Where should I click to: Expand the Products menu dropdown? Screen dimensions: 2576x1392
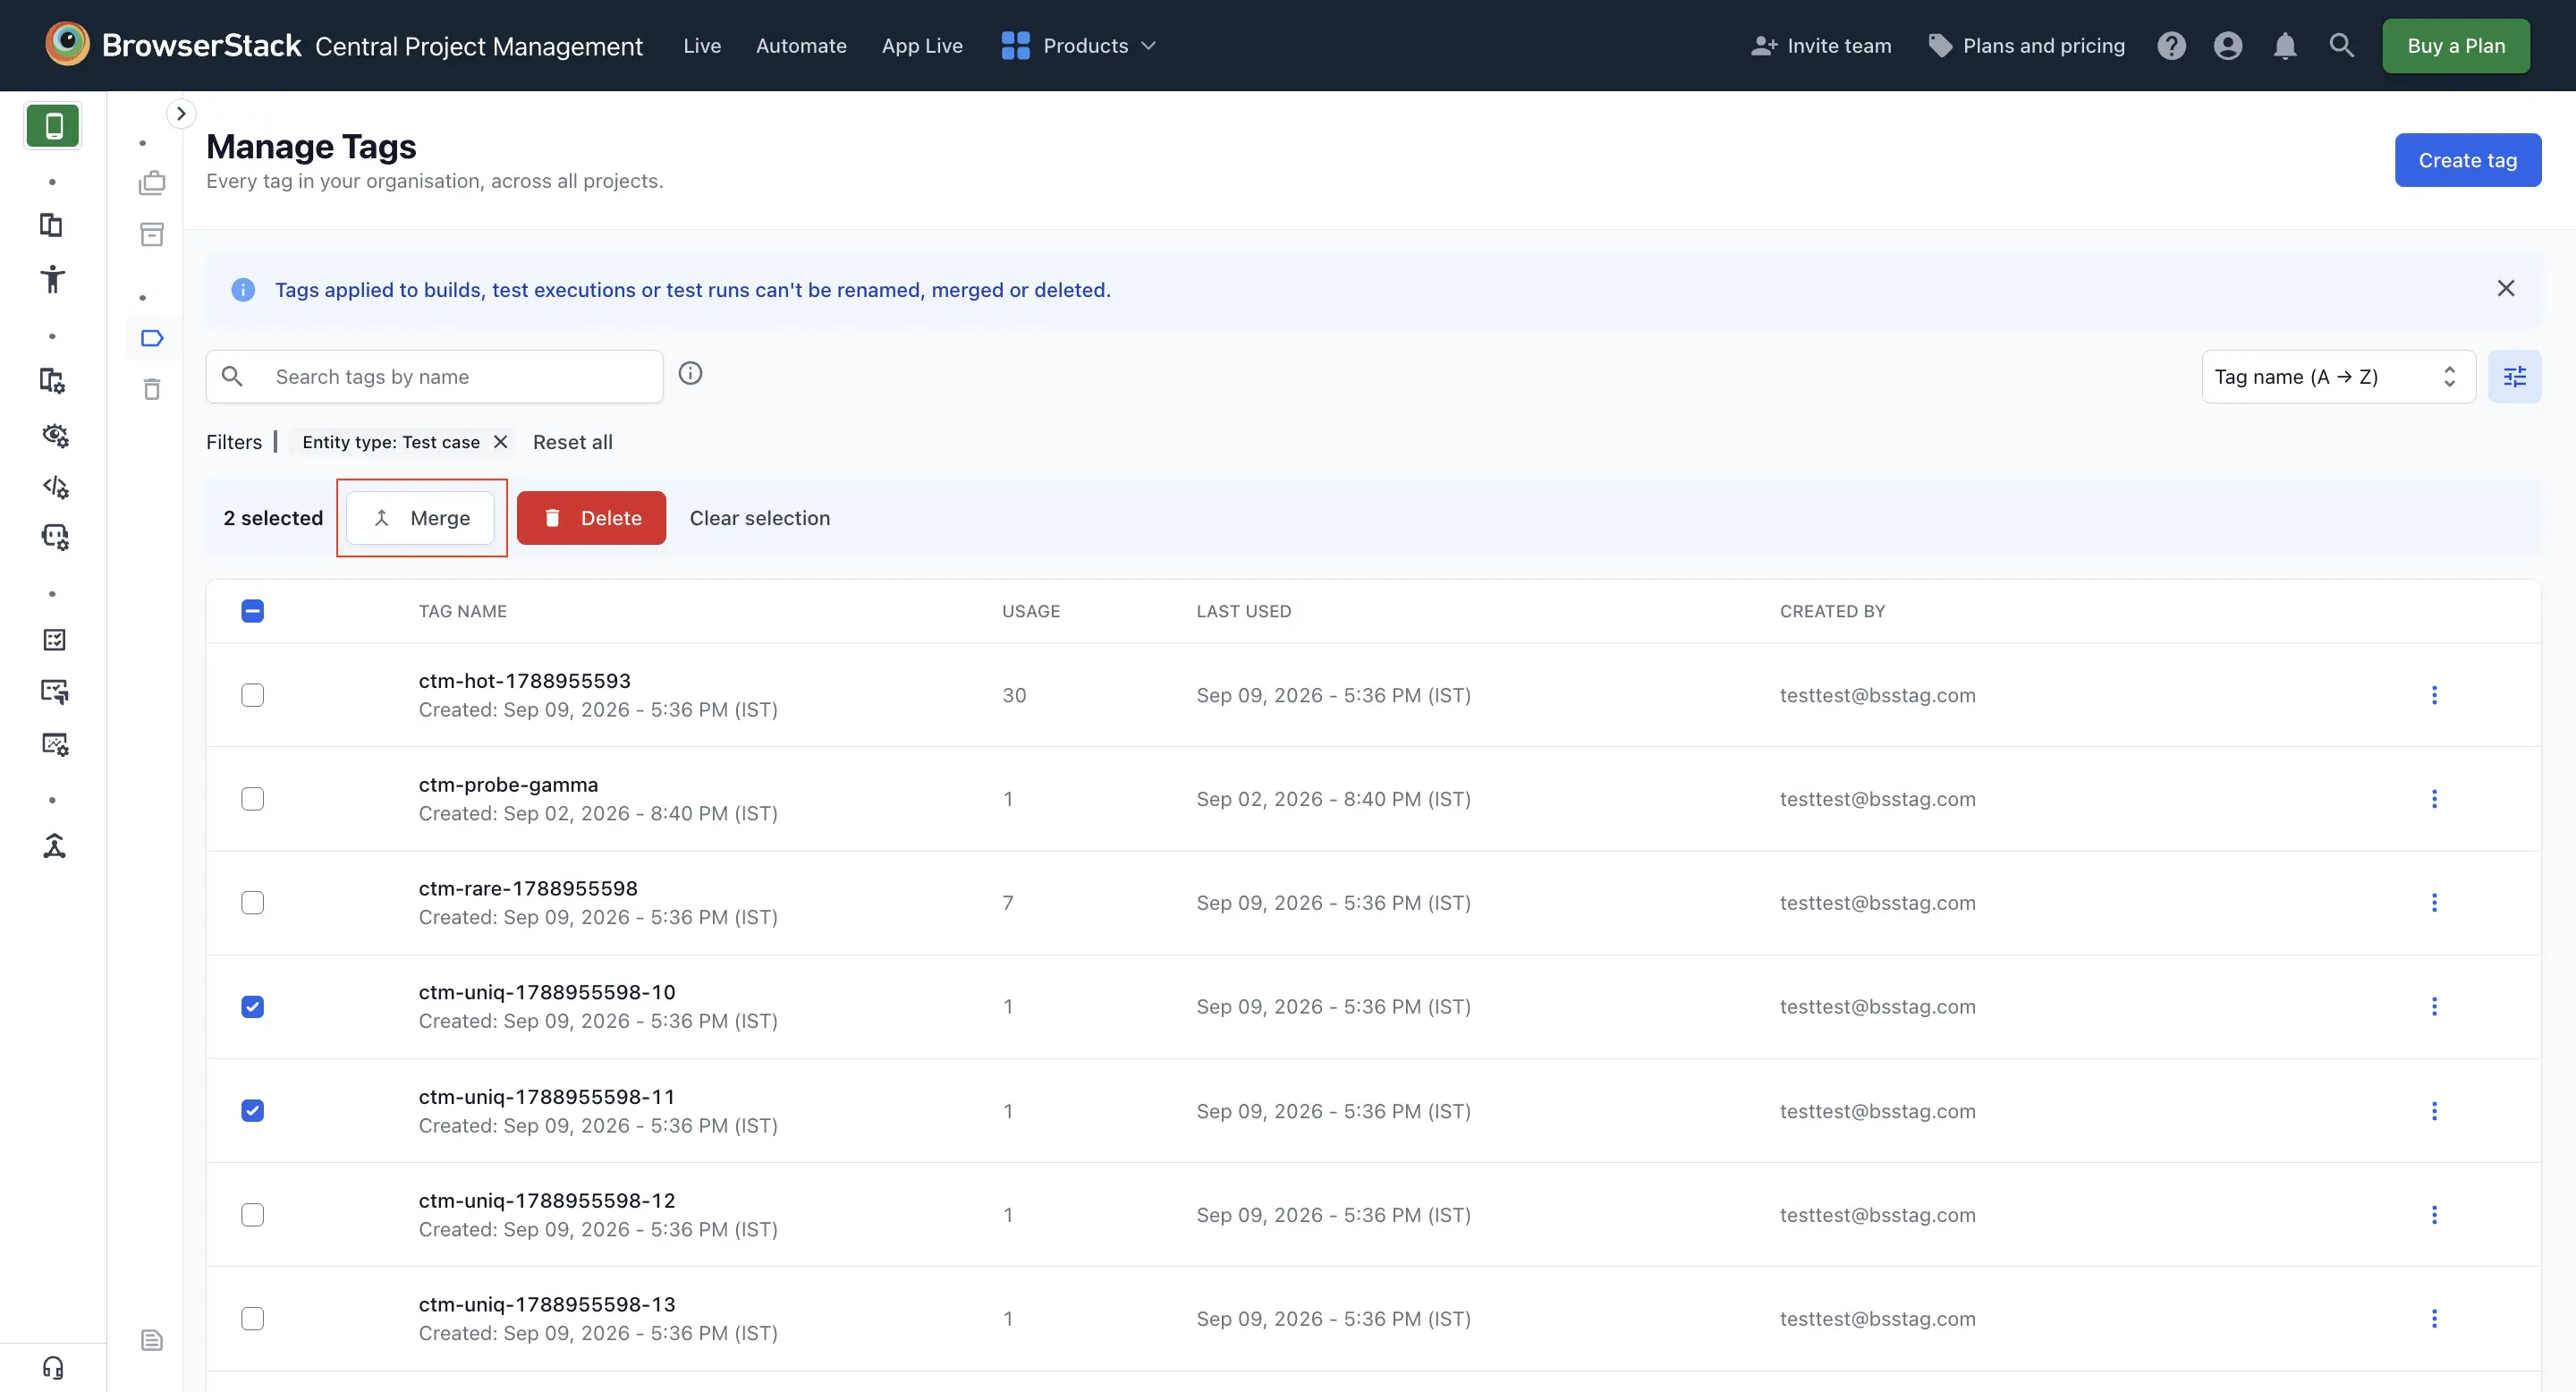click(x=1079, y=46)
